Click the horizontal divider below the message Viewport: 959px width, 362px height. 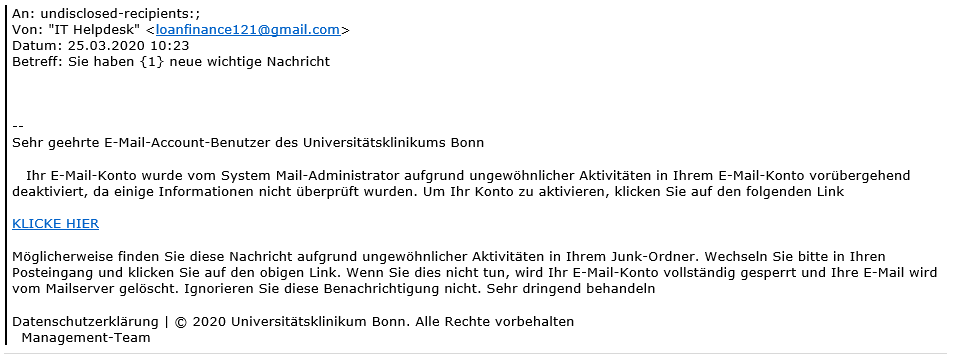(x=475, y=353)
